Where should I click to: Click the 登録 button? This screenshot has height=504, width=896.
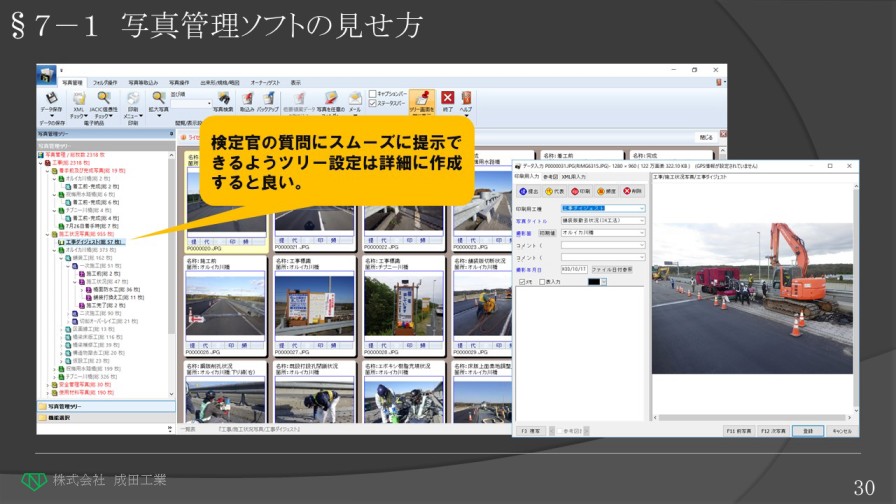806,431
